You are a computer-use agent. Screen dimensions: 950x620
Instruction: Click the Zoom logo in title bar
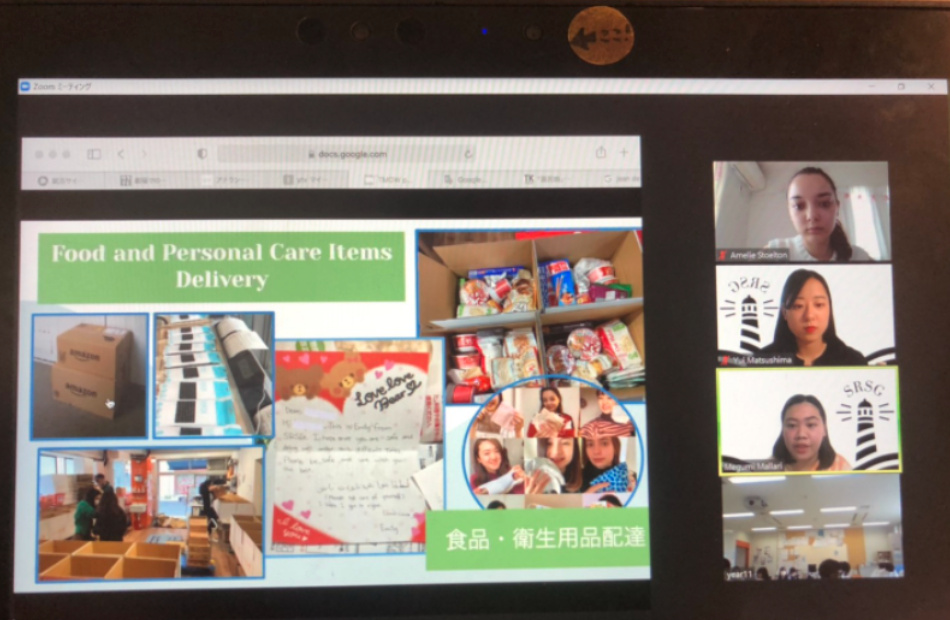click(26, 87)
